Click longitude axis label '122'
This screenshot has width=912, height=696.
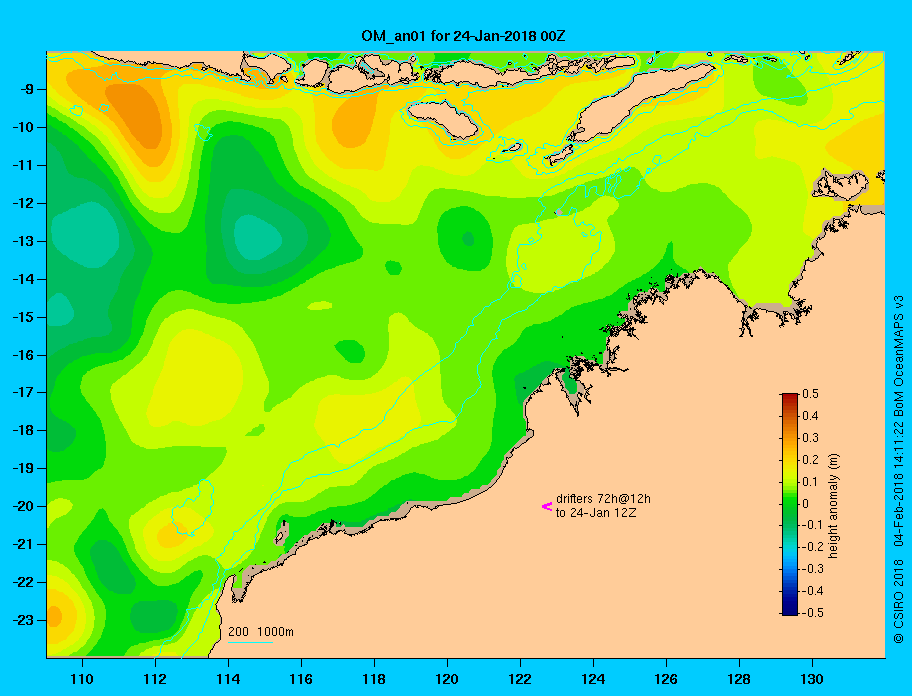tap(520, 679)
